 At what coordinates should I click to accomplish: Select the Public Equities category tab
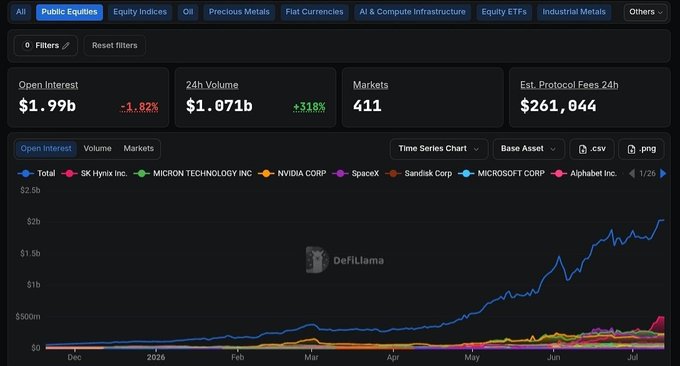[x=69, y=12]
